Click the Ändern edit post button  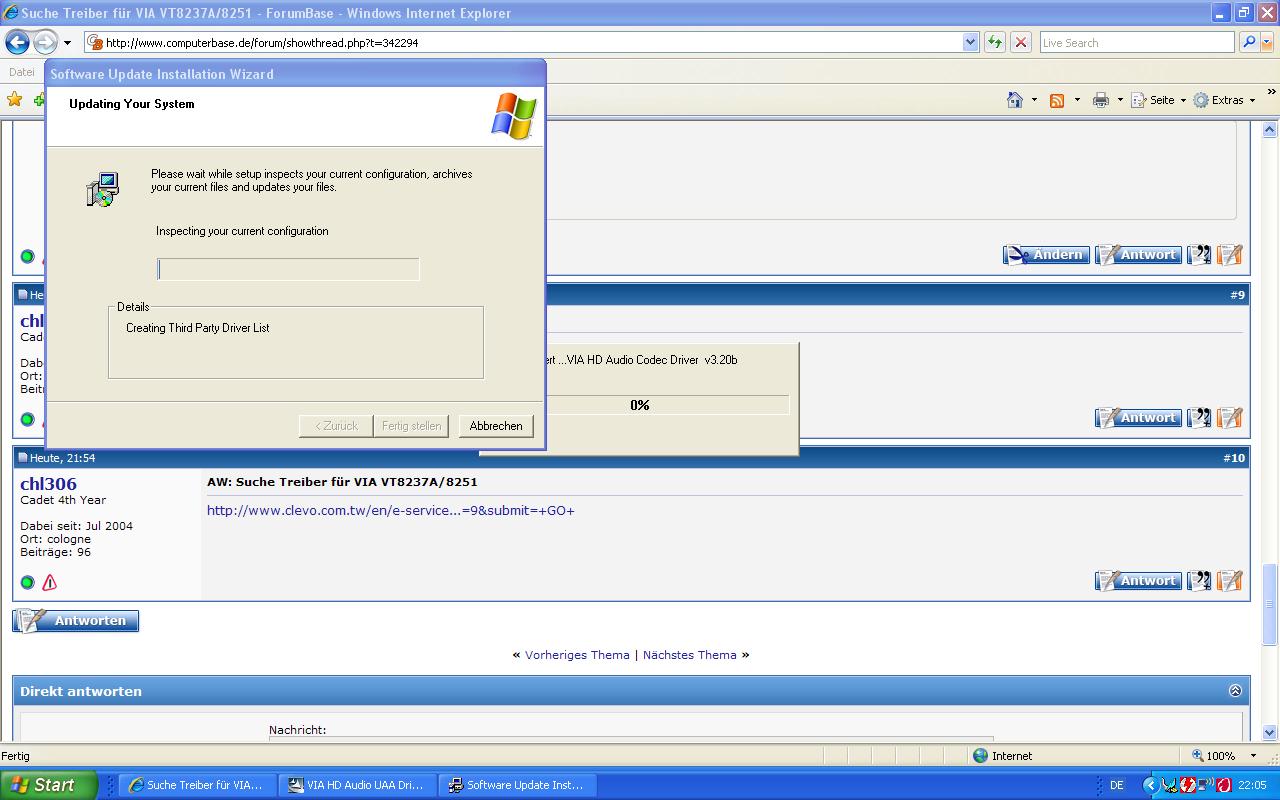(1046, 255)
